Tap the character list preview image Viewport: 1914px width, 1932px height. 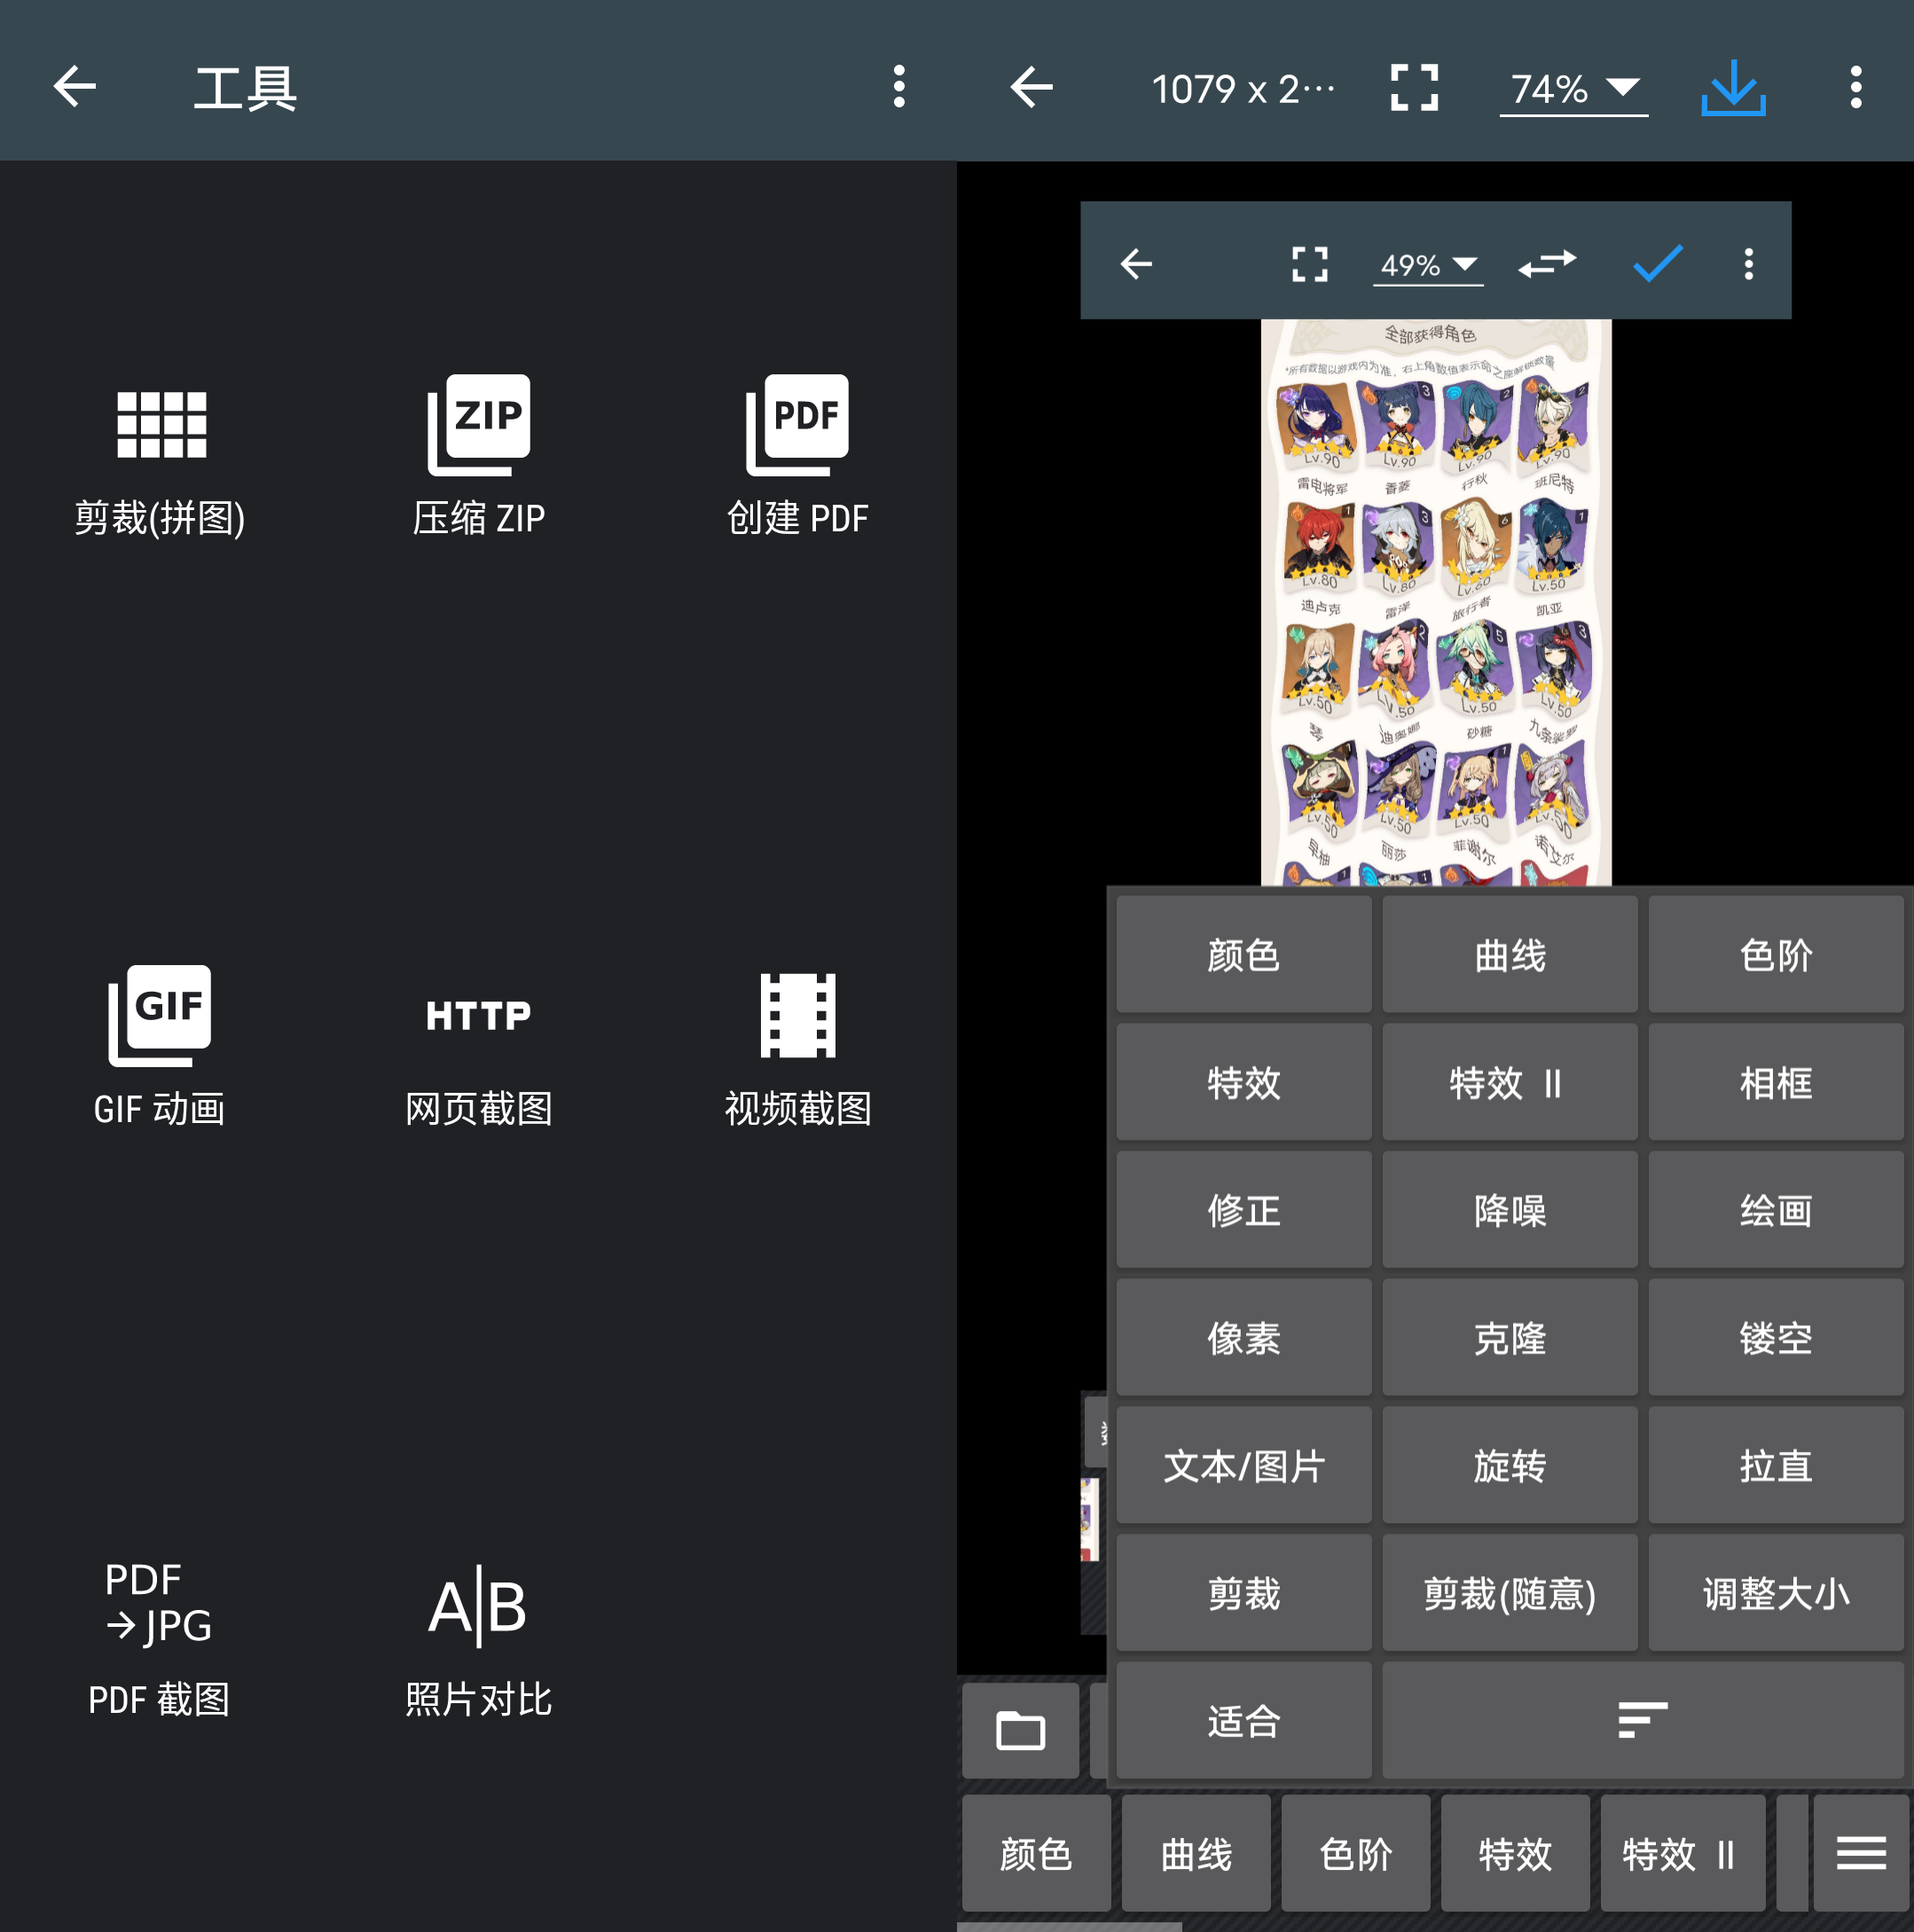pos(1436,602)
